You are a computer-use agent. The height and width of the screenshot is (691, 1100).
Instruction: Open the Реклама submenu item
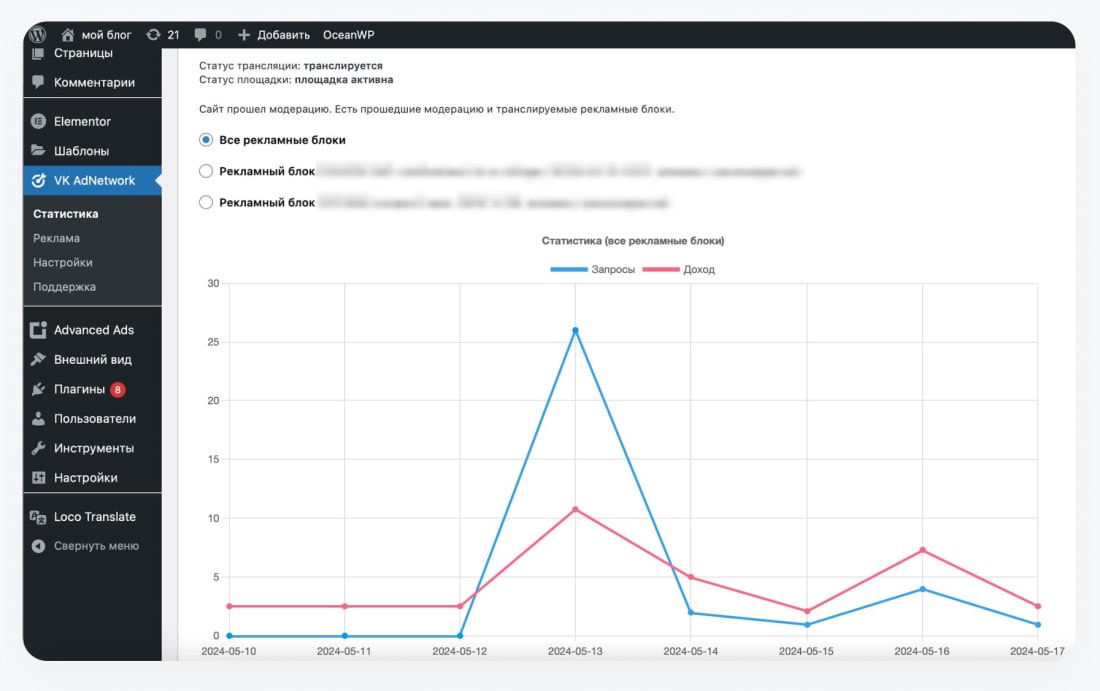pyautogui.click(x=56, y=238)
